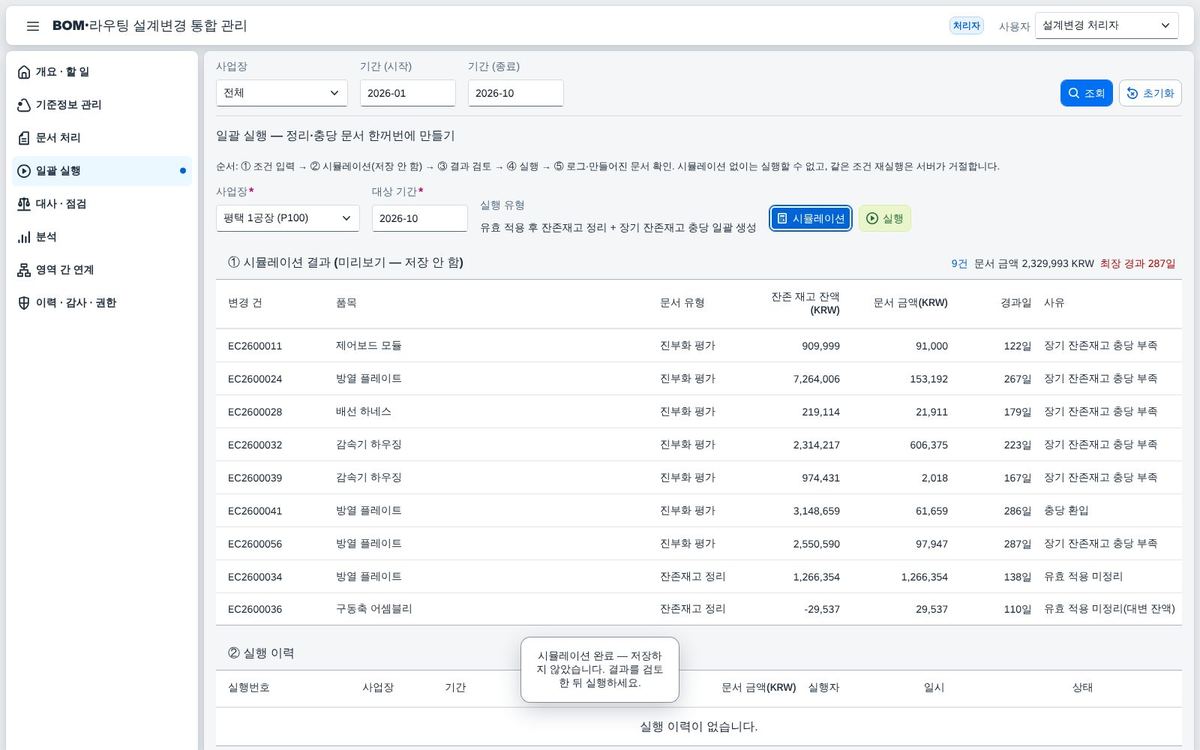Open the 평택 1공장 (P100) site dropdown
The width and height of the screenshot is (1200, 750).
point(288,218)
